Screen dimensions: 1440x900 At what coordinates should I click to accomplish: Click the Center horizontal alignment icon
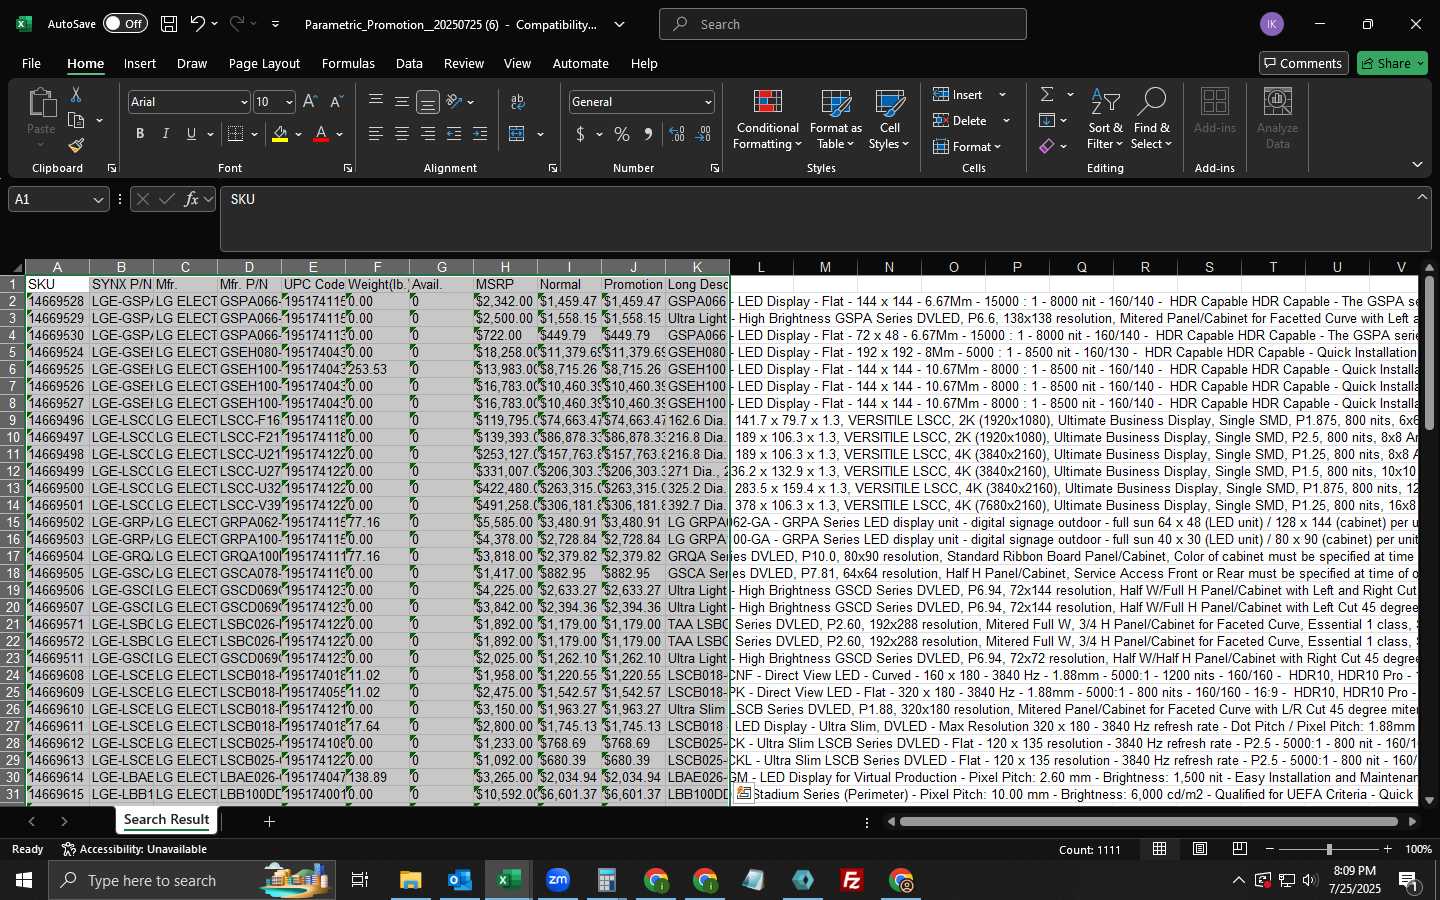pos(402,134)
